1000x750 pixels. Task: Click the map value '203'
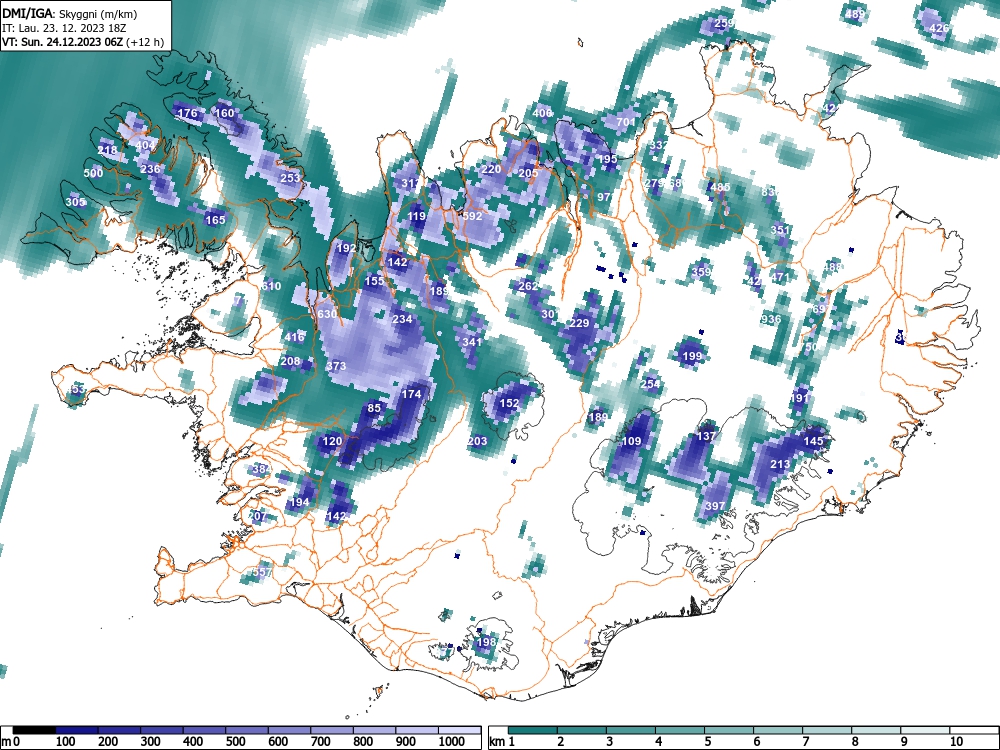[477, 441]
